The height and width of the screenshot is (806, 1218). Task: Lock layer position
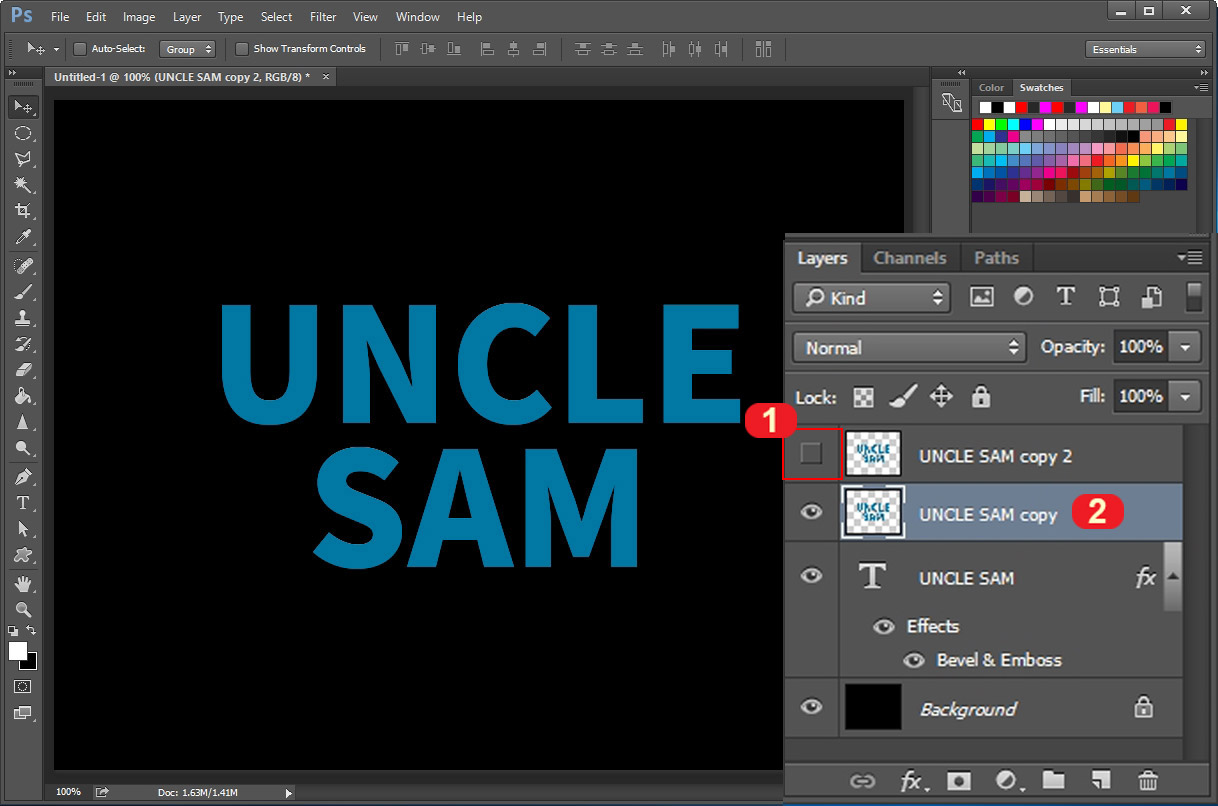point(941,397)
